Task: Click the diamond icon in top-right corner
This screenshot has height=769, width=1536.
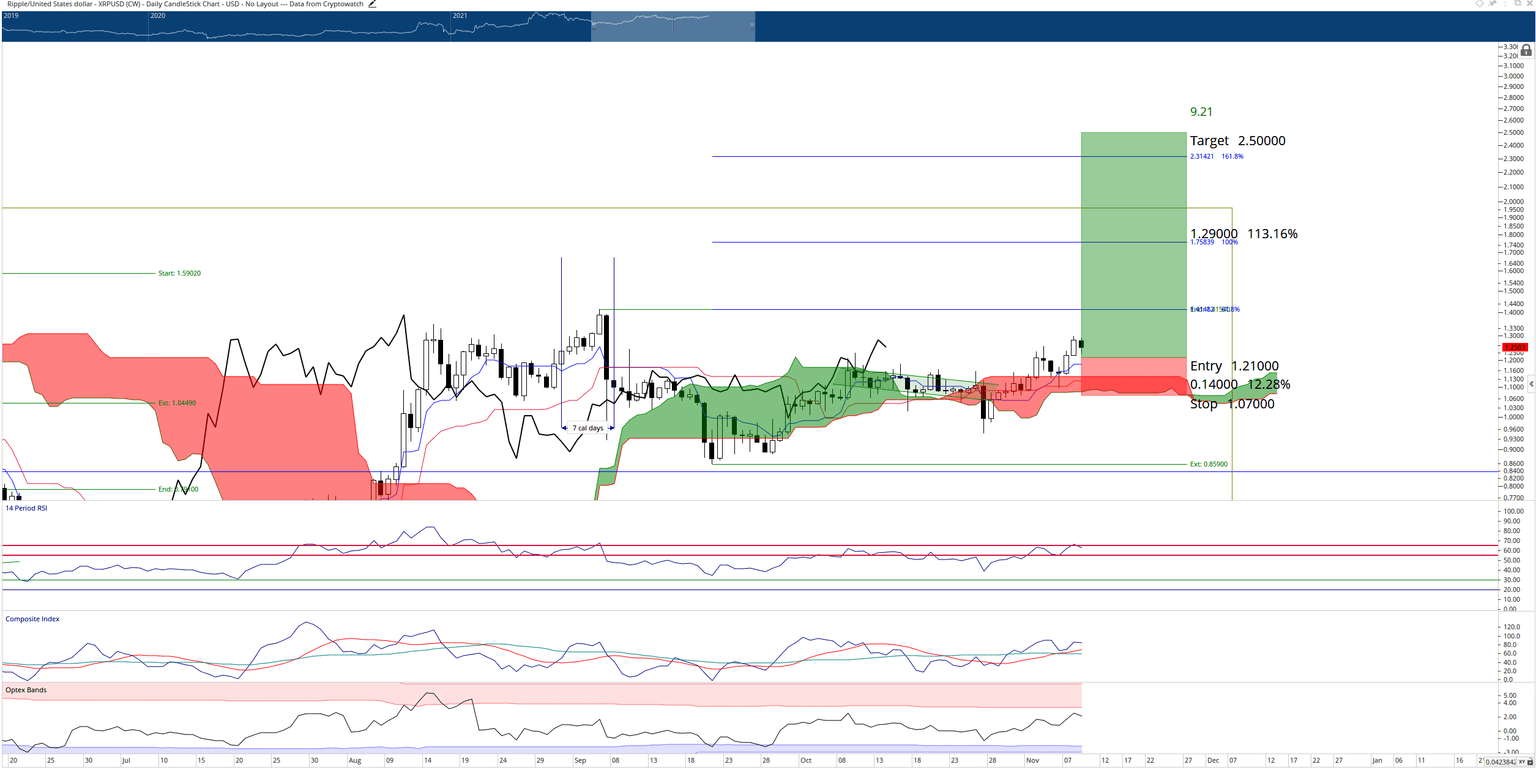Action: click(1480, 3)
